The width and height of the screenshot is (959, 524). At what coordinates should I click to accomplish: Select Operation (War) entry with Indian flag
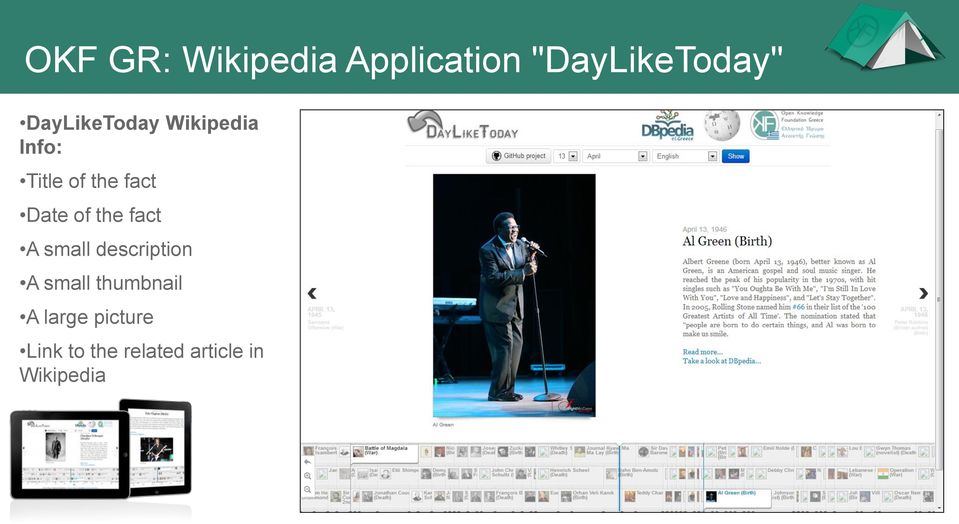coord(897,473)
